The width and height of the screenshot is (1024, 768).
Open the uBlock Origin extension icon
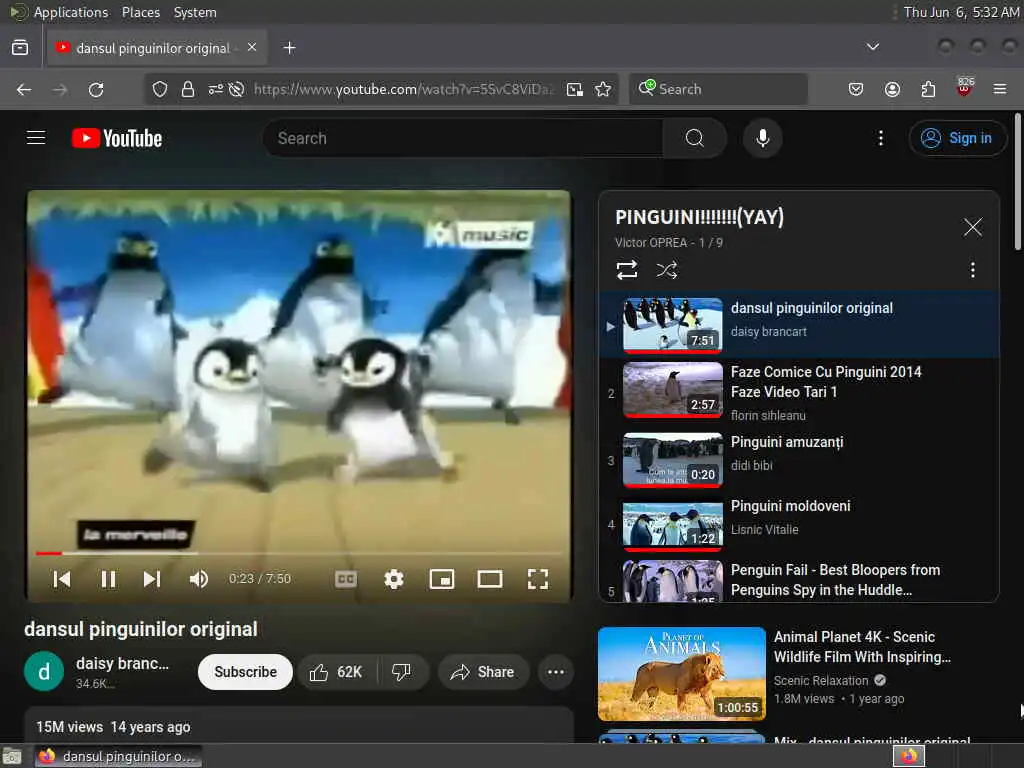(965, 88)
